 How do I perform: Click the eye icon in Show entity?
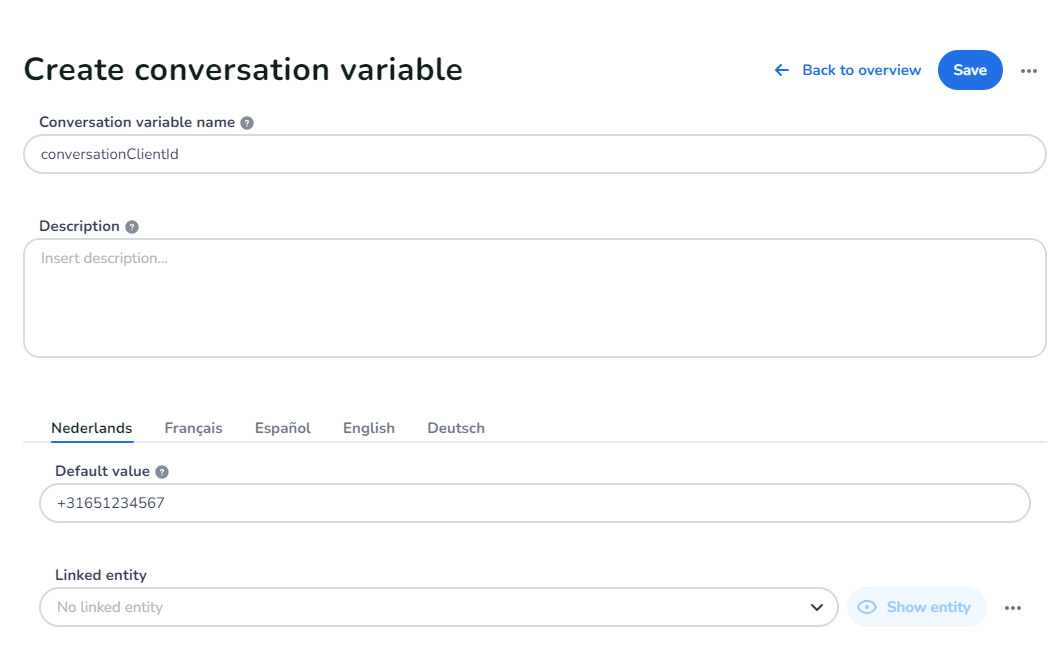point(867,607)
